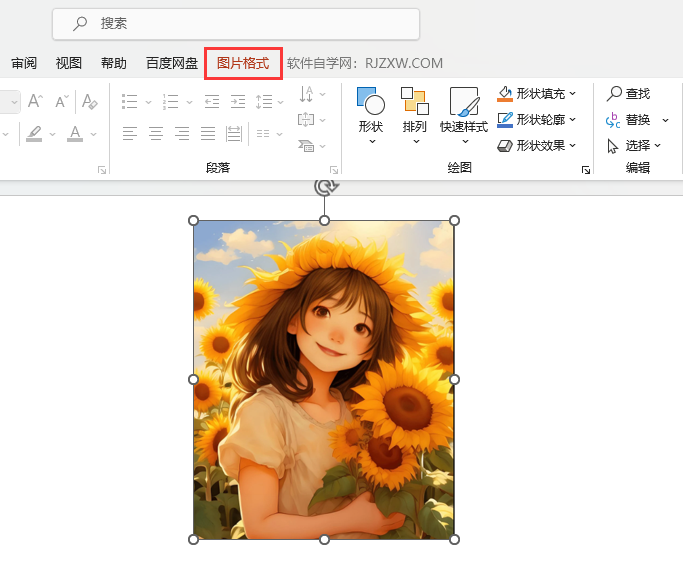Increase font size with the A^ icon

pyautogui.click(x=35, y=101)
